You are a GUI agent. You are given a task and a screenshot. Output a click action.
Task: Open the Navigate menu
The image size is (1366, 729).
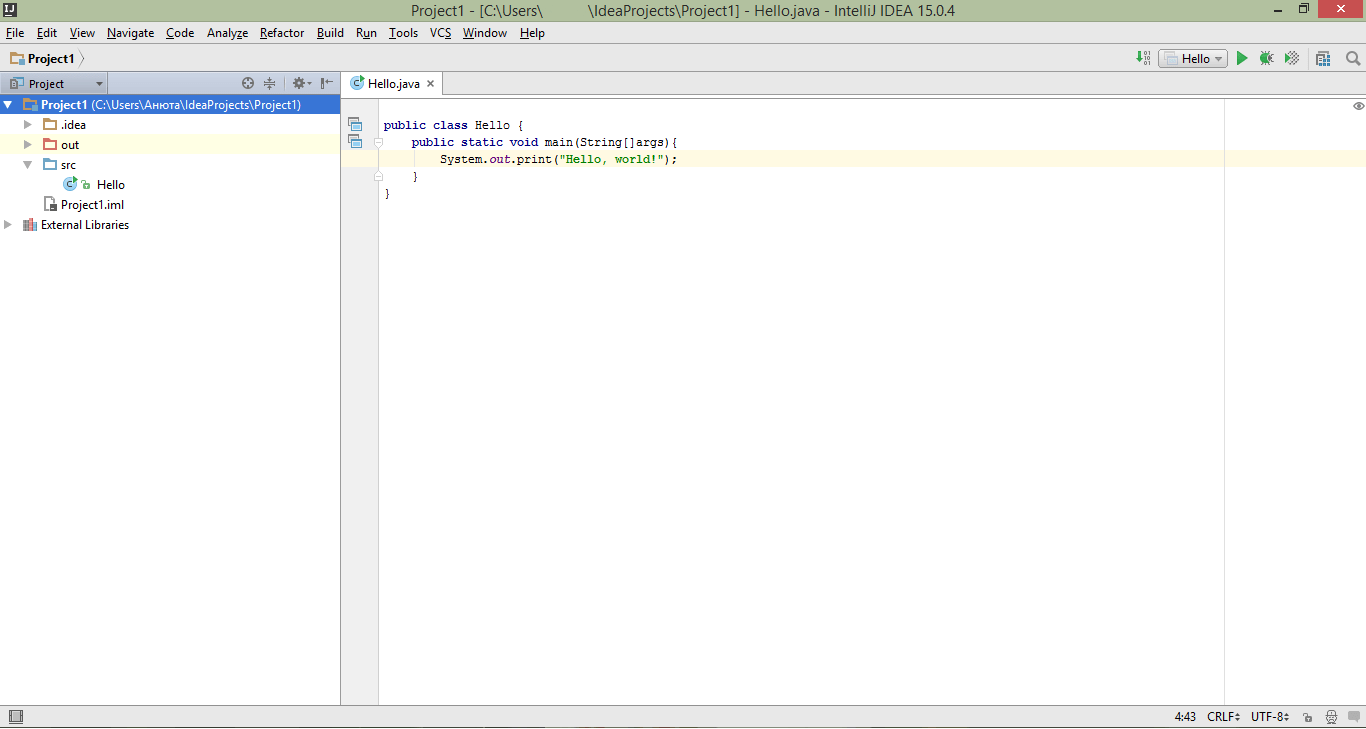[131, 33]
